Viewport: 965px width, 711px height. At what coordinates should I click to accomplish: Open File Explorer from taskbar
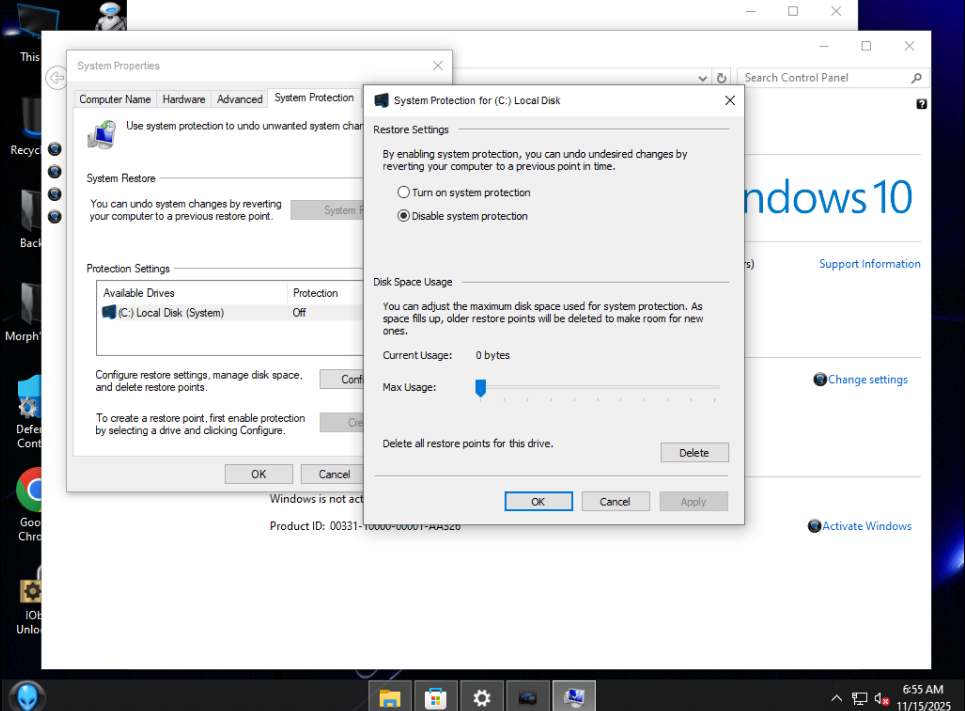tap(390, 697)
